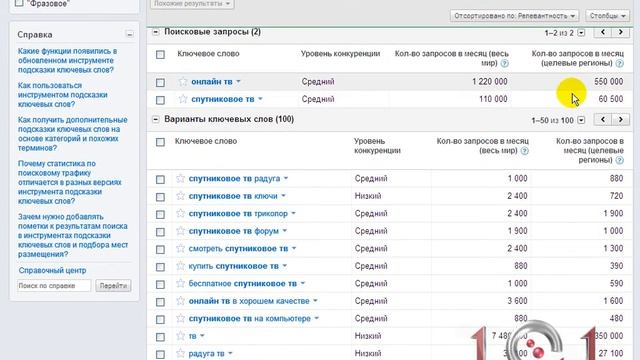Click the 1 220 000 value for 'онлайн тв'
The width and height of the screenshot is (640, 360).
pyautogui.click(x=490, y=82)
